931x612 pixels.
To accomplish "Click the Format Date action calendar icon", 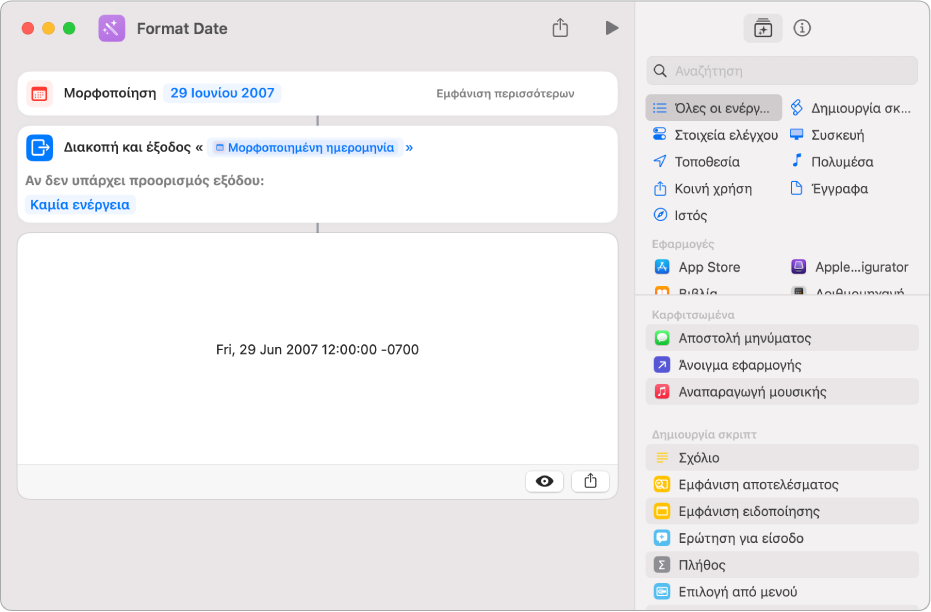I will (39, 93).
